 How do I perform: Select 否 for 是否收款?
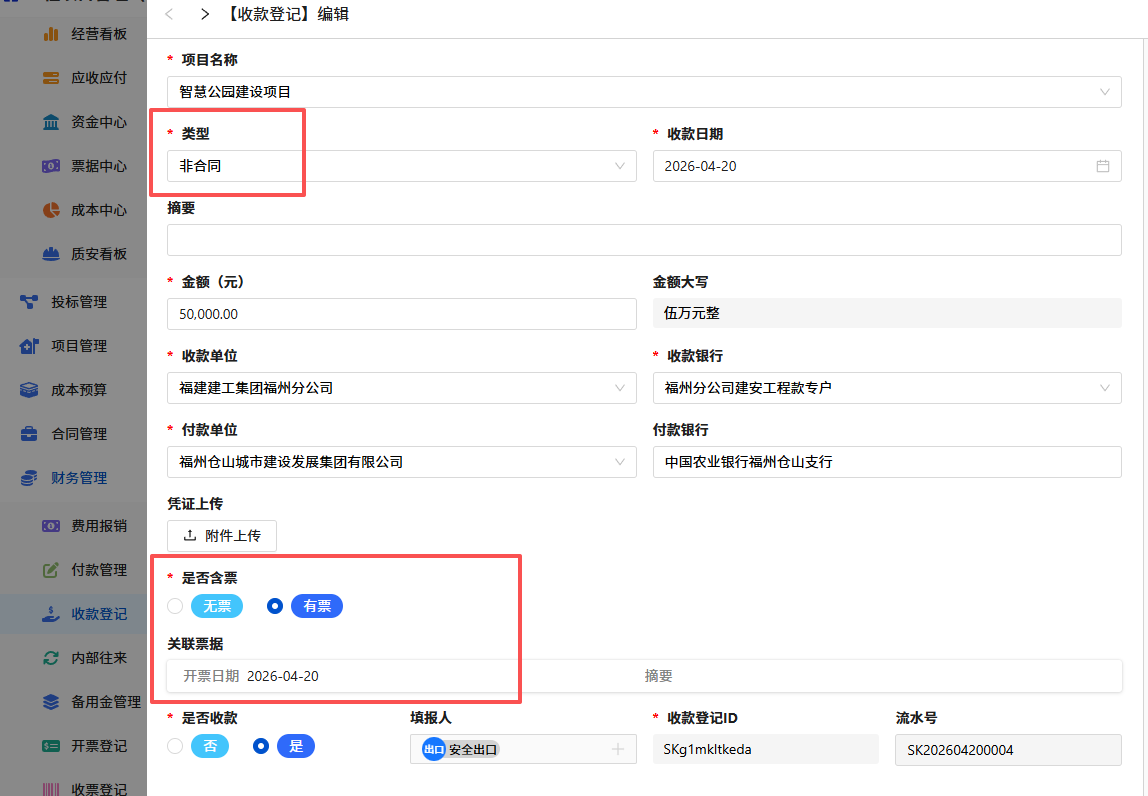(175, 746)
